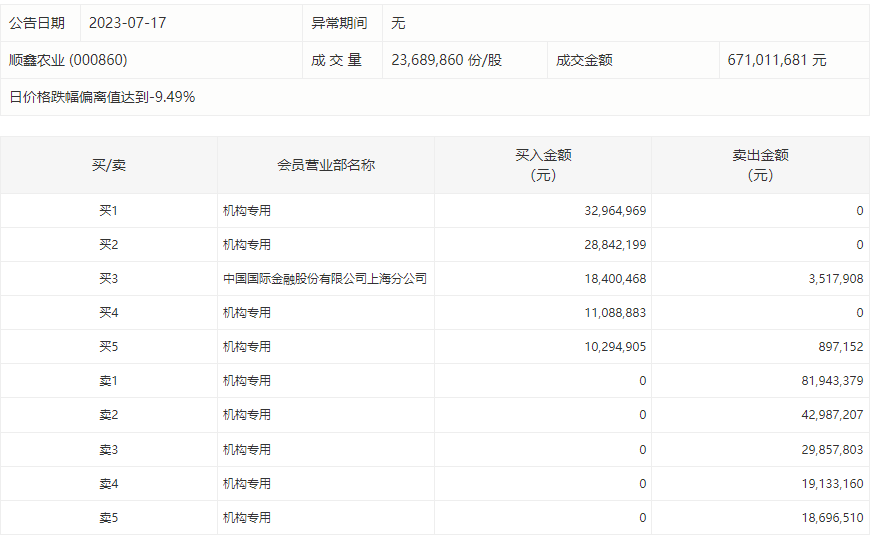Select the 卖3 row label
This screenshot has height=535, width=870.
109,450
